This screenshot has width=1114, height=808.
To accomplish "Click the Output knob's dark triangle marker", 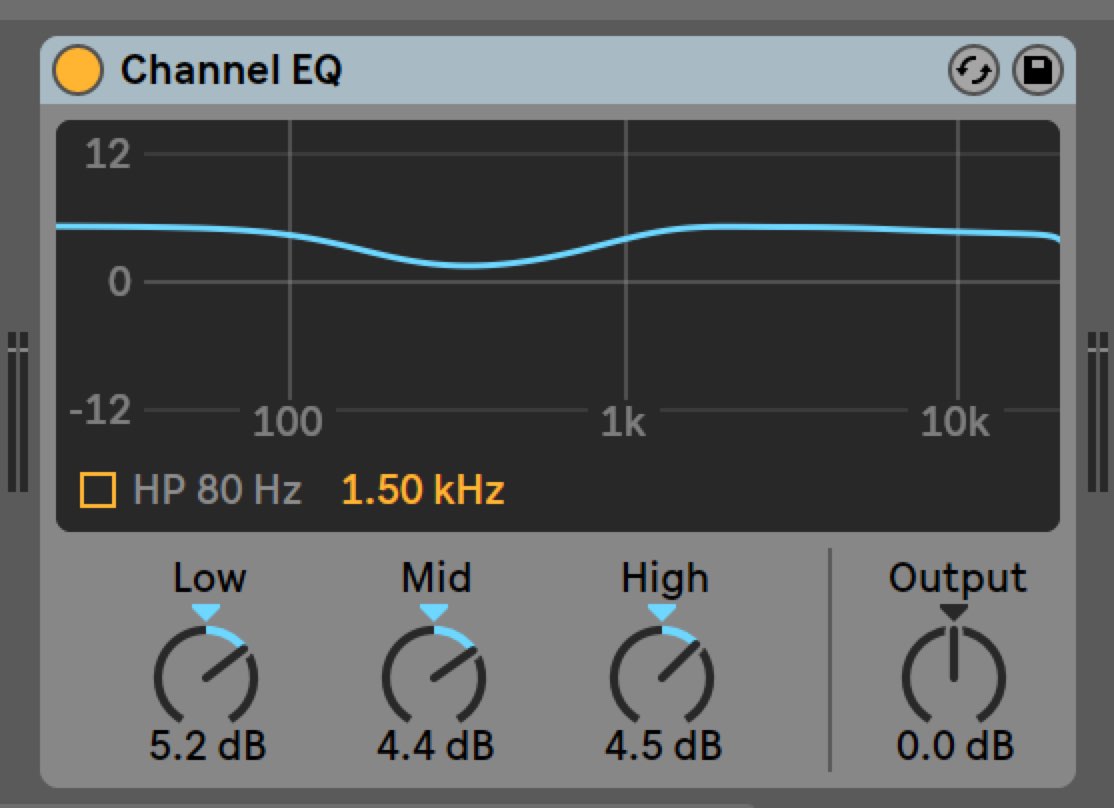I will click(954, 613).
